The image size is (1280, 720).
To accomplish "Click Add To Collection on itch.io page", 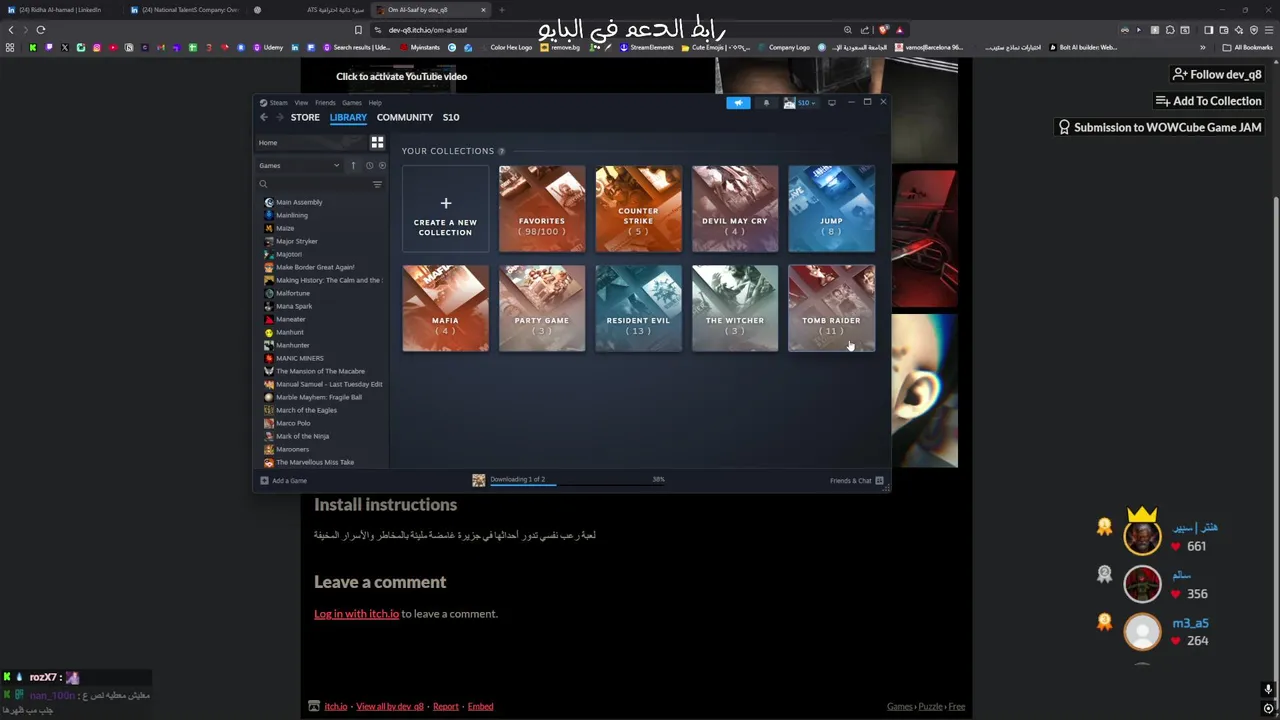I will [x=1208, y=101].
